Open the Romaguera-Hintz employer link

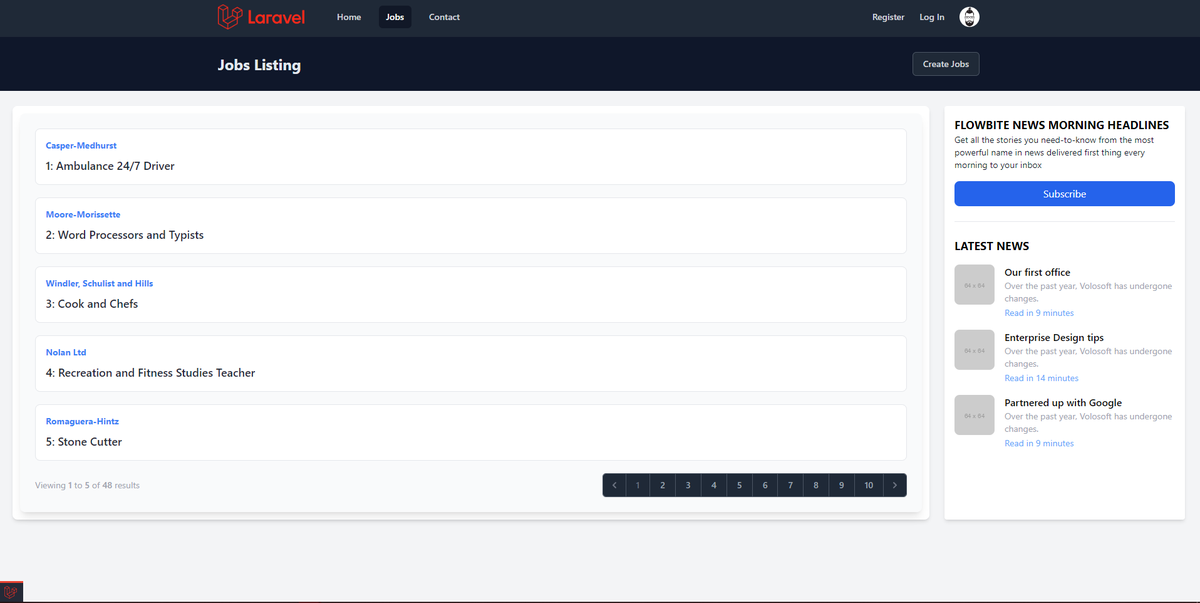pos(82,422)
